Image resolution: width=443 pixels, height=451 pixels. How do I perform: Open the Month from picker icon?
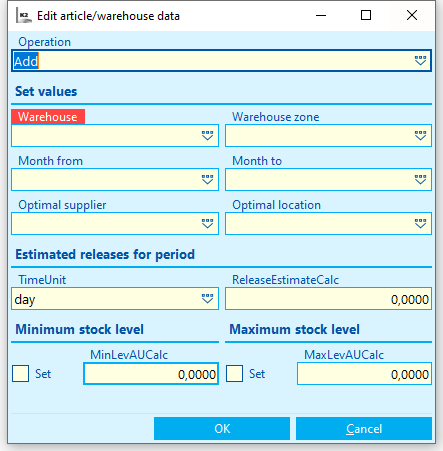(207, 180)
